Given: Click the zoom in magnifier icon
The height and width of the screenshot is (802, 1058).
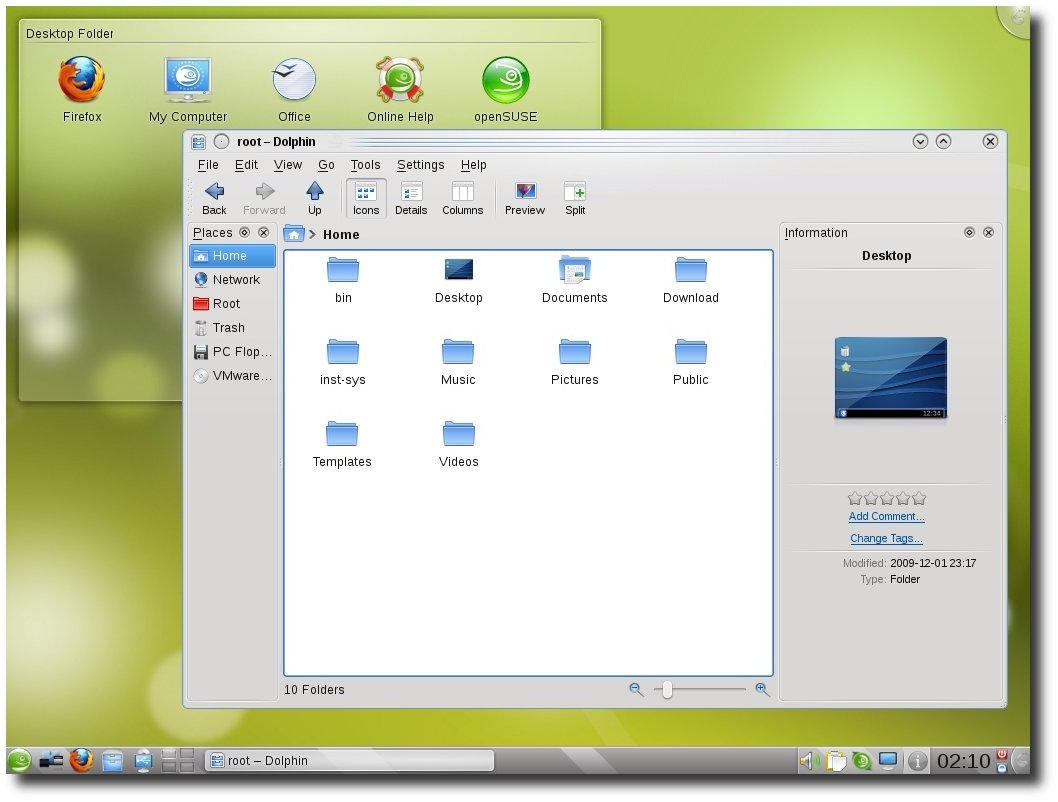Looking at the screenshot, I should coord(762,689).
